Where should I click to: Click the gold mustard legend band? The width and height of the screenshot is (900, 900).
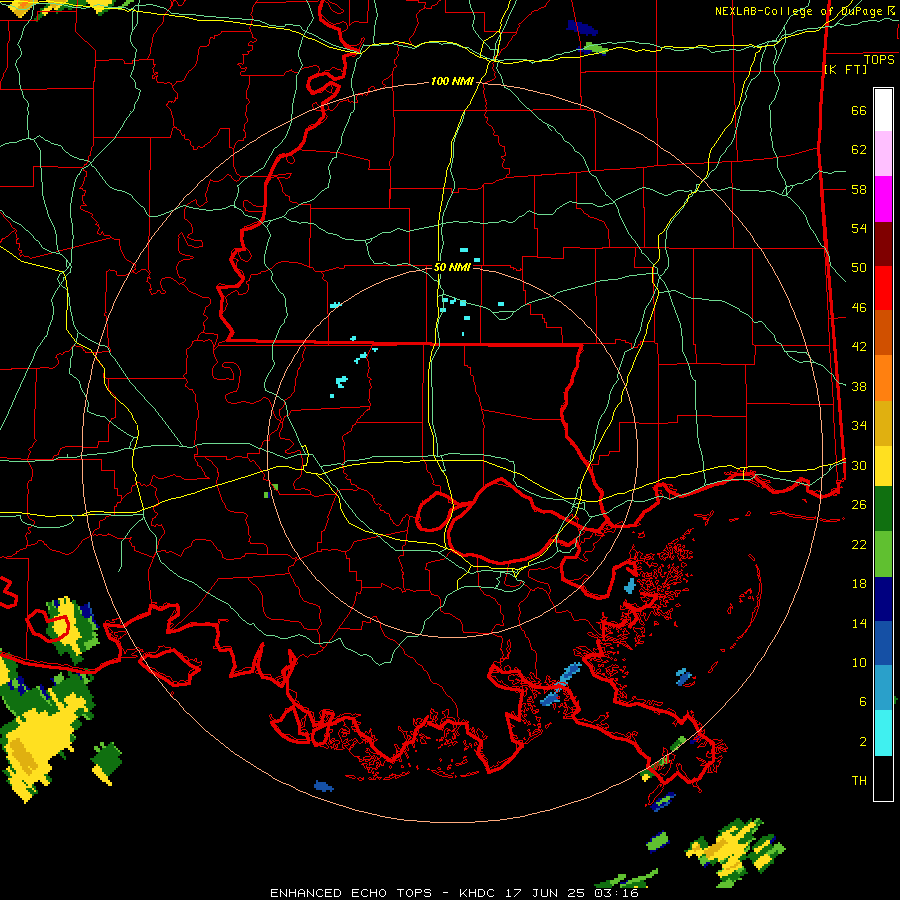883,423
